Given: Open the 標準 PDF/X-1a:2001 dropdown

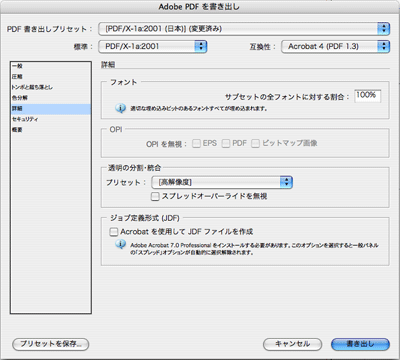Looking at the screenshot, I should click(x=153, y=46).
